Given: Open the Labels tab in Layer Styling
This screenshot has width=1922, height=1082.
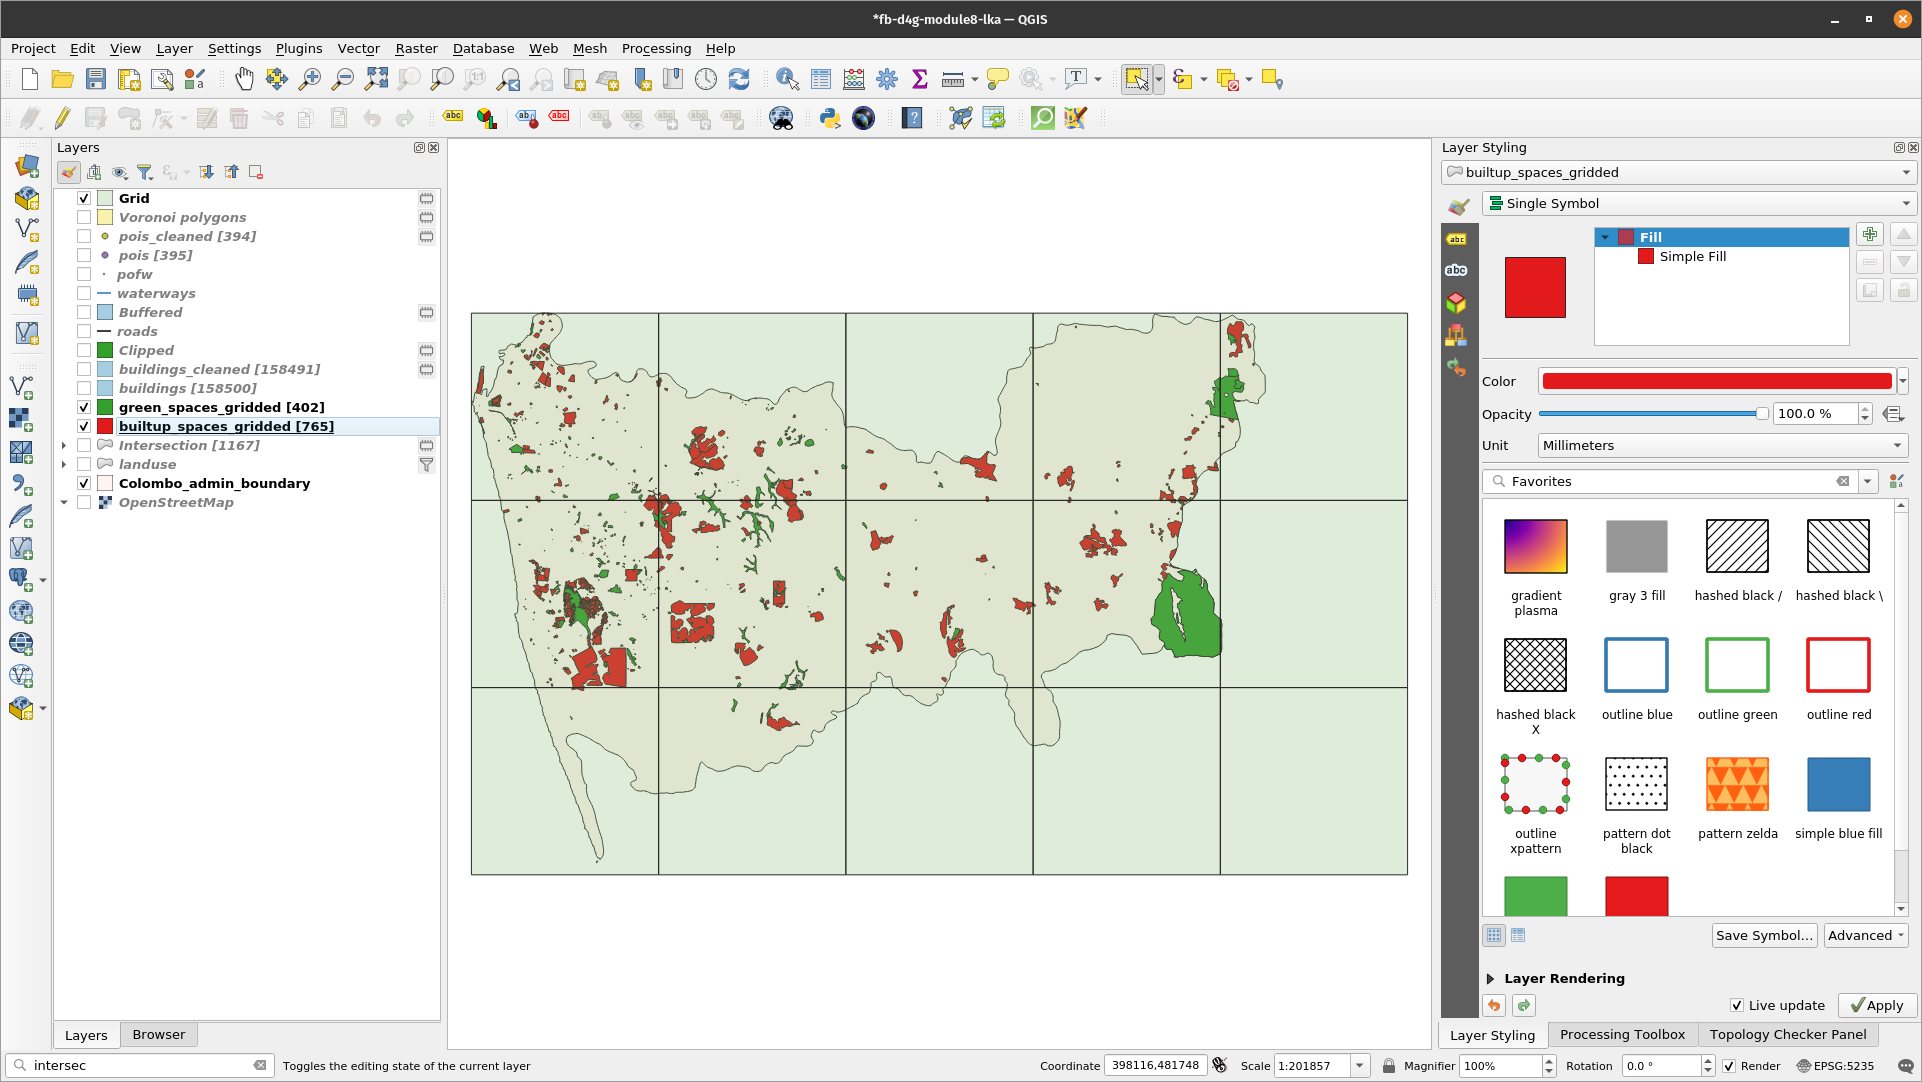Looking at the screenshot, I should point(1457,239).
